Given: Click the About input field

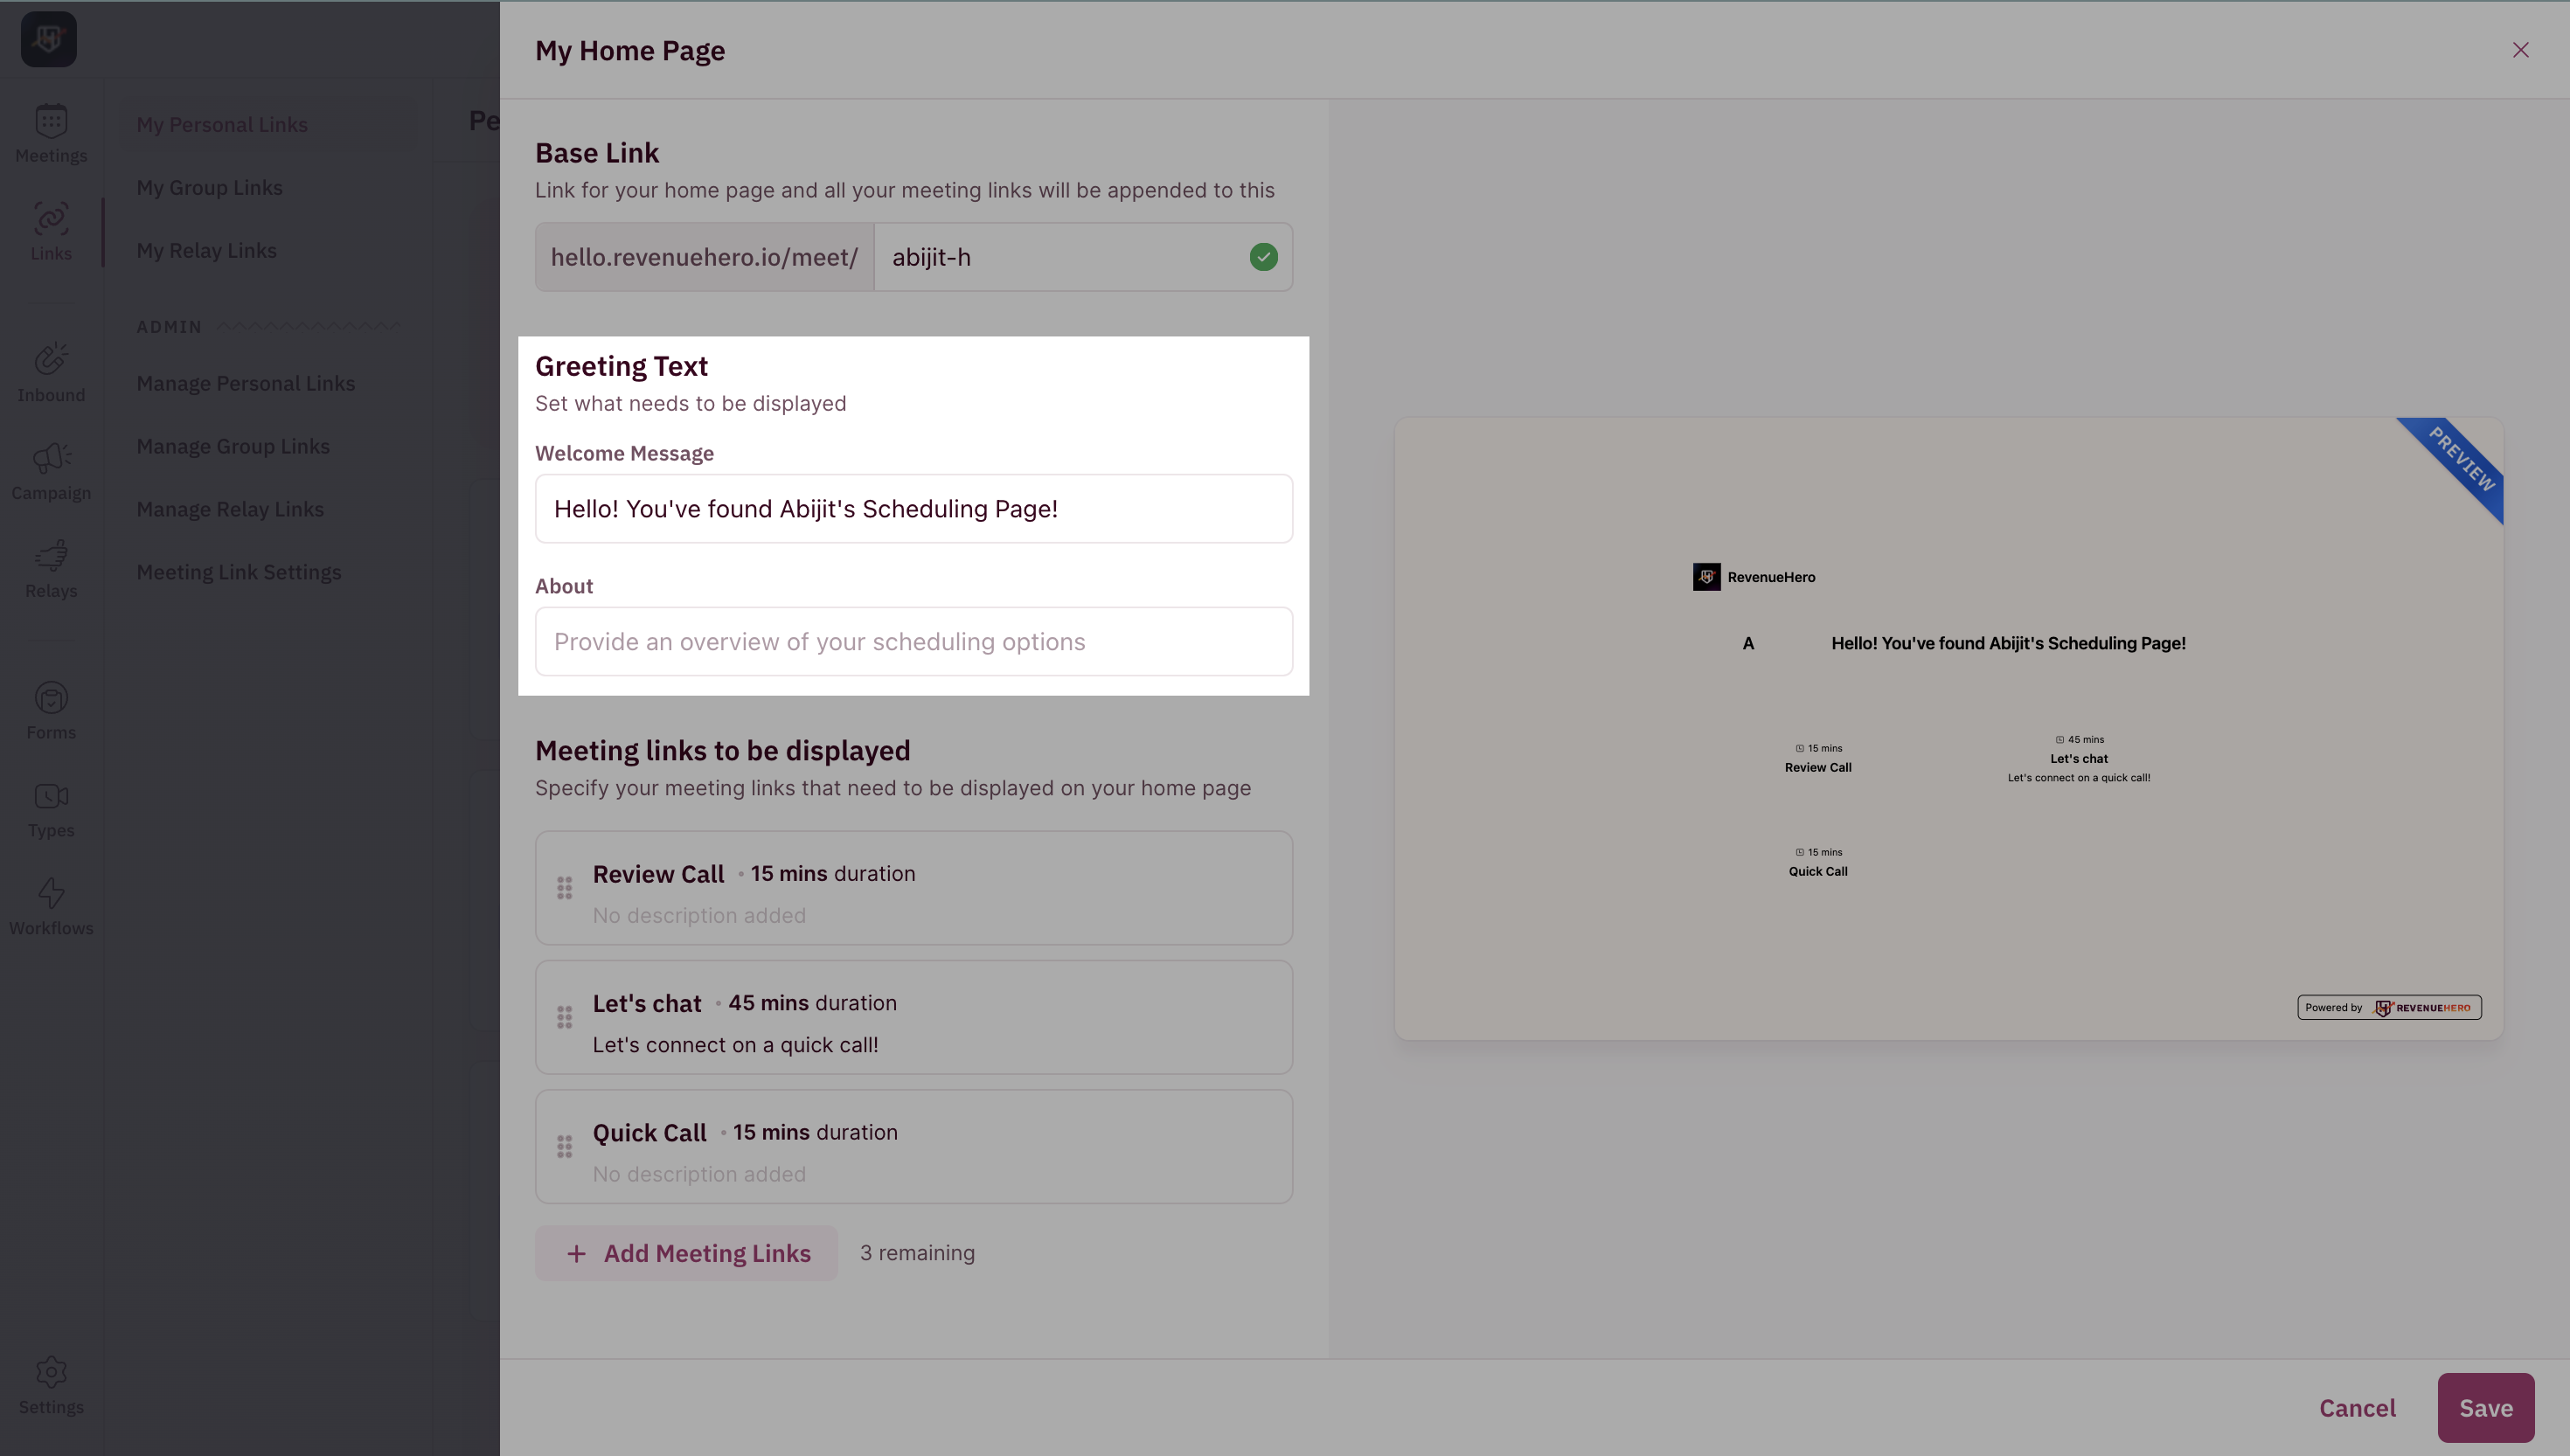Looking at the screenshot, I should point(913,642).
